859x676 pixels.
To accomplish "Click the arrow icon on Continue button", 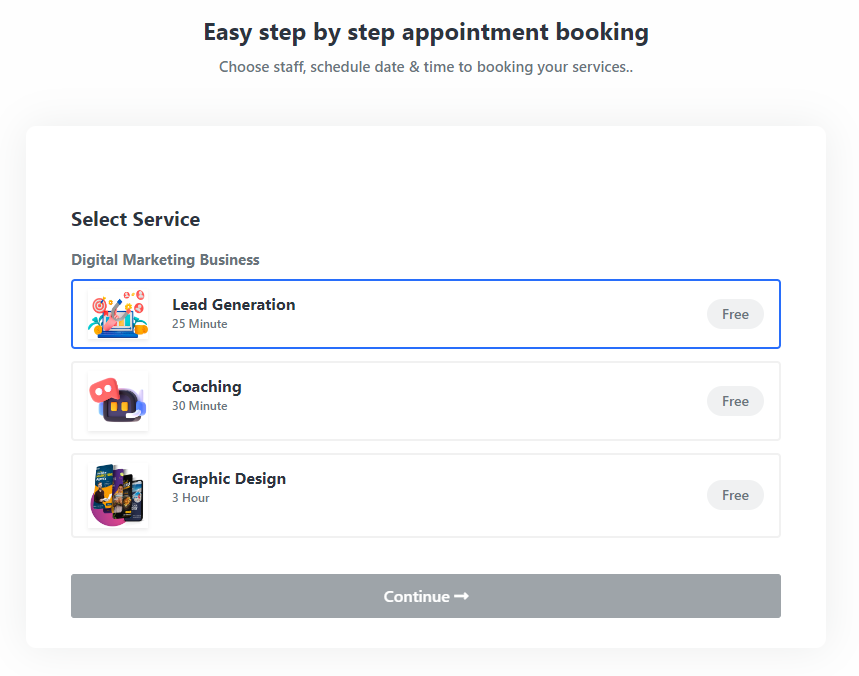I will click(x=461, y=596).
